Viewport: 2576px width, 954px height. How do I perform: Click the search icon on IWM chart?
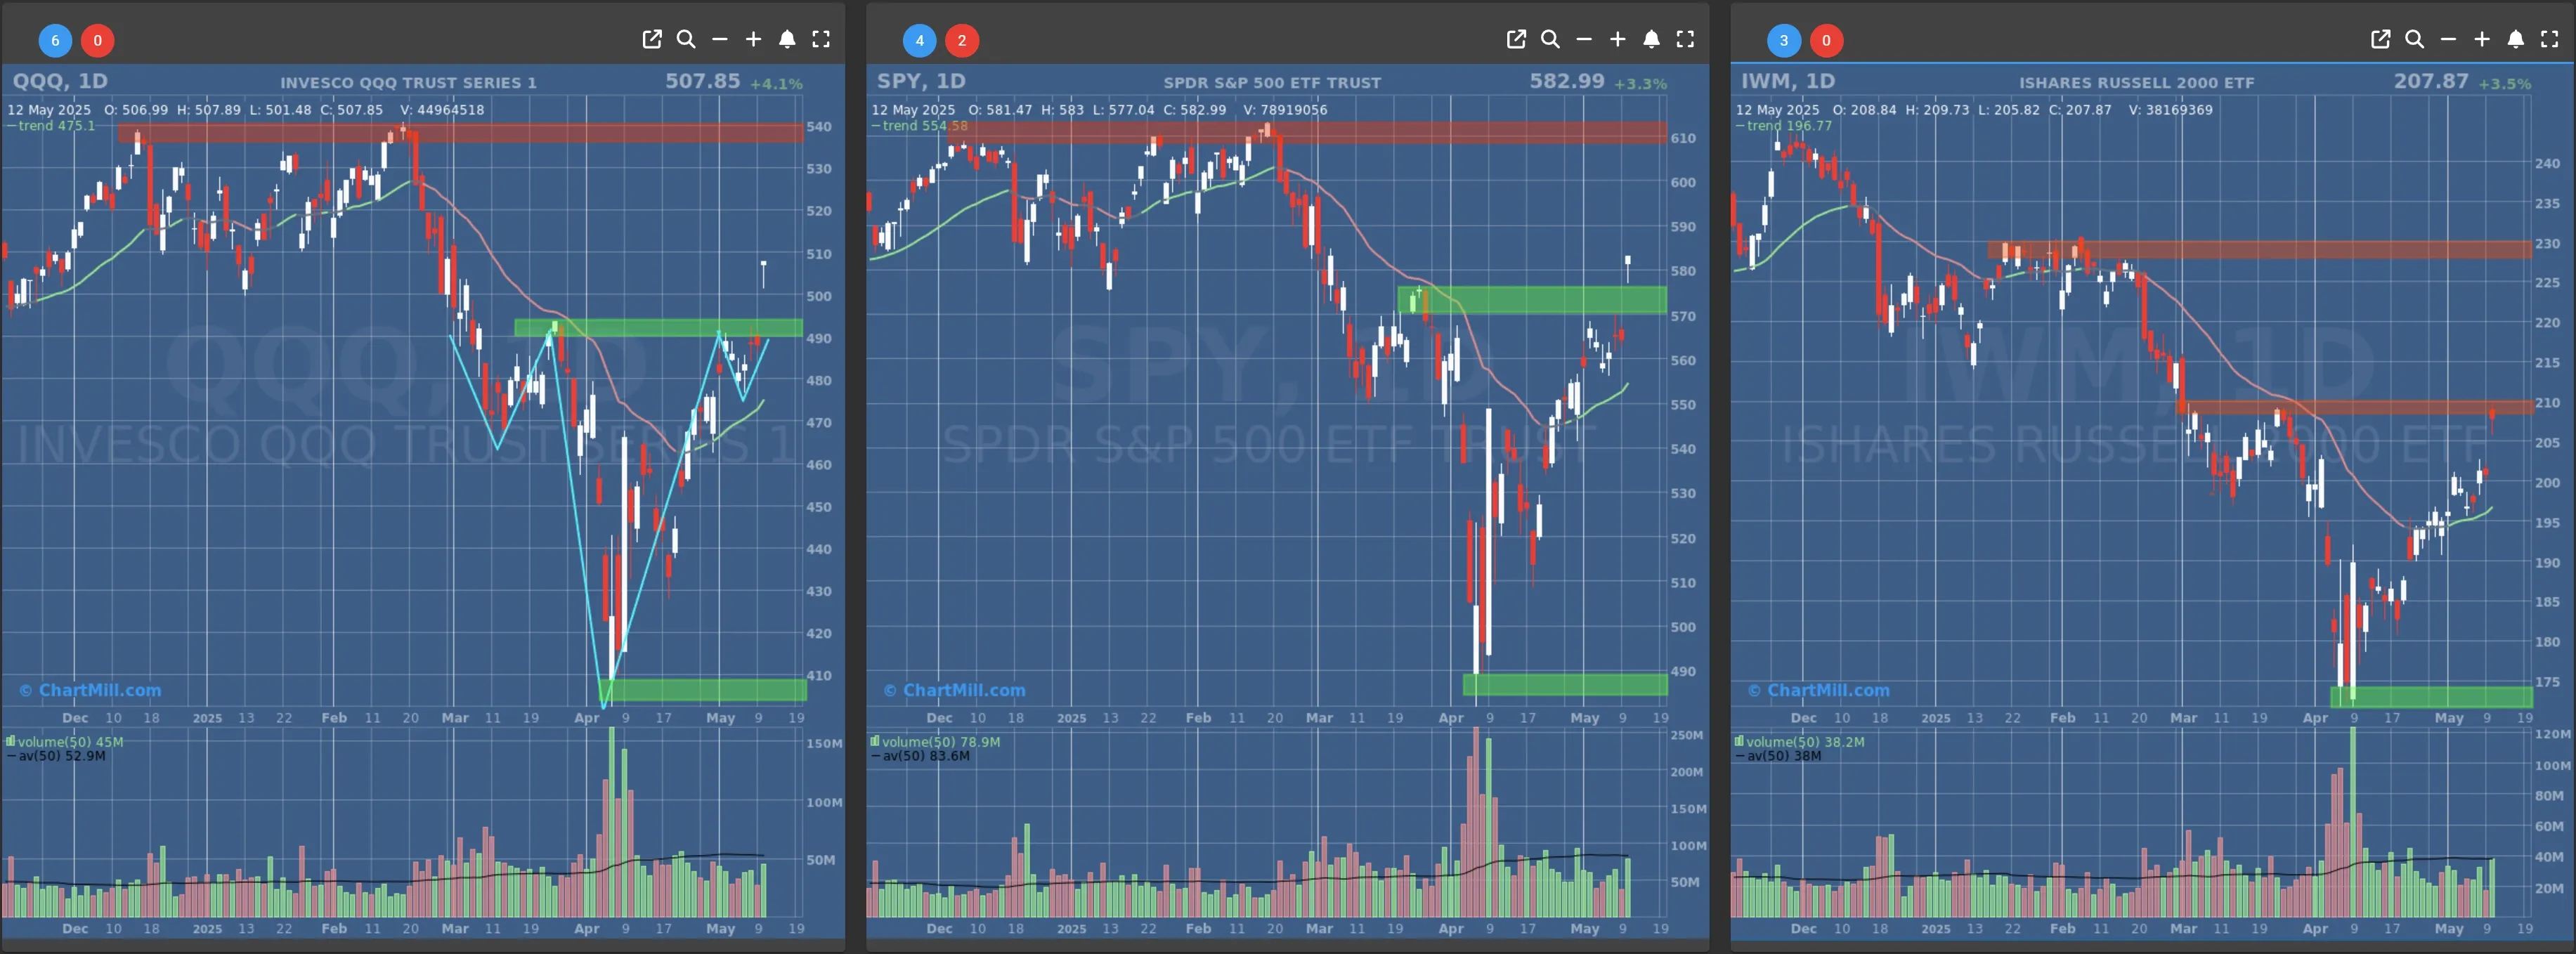tap(2414, 39)
